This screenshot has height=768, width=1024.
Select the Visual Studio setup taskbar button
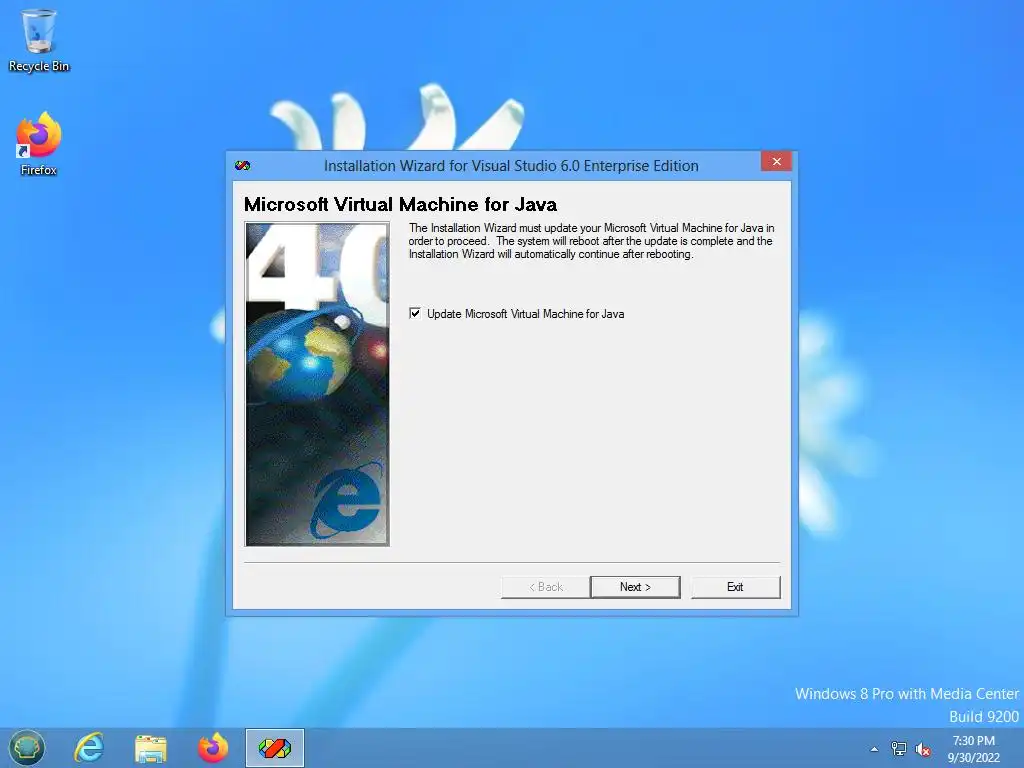[x=275, y=748]
